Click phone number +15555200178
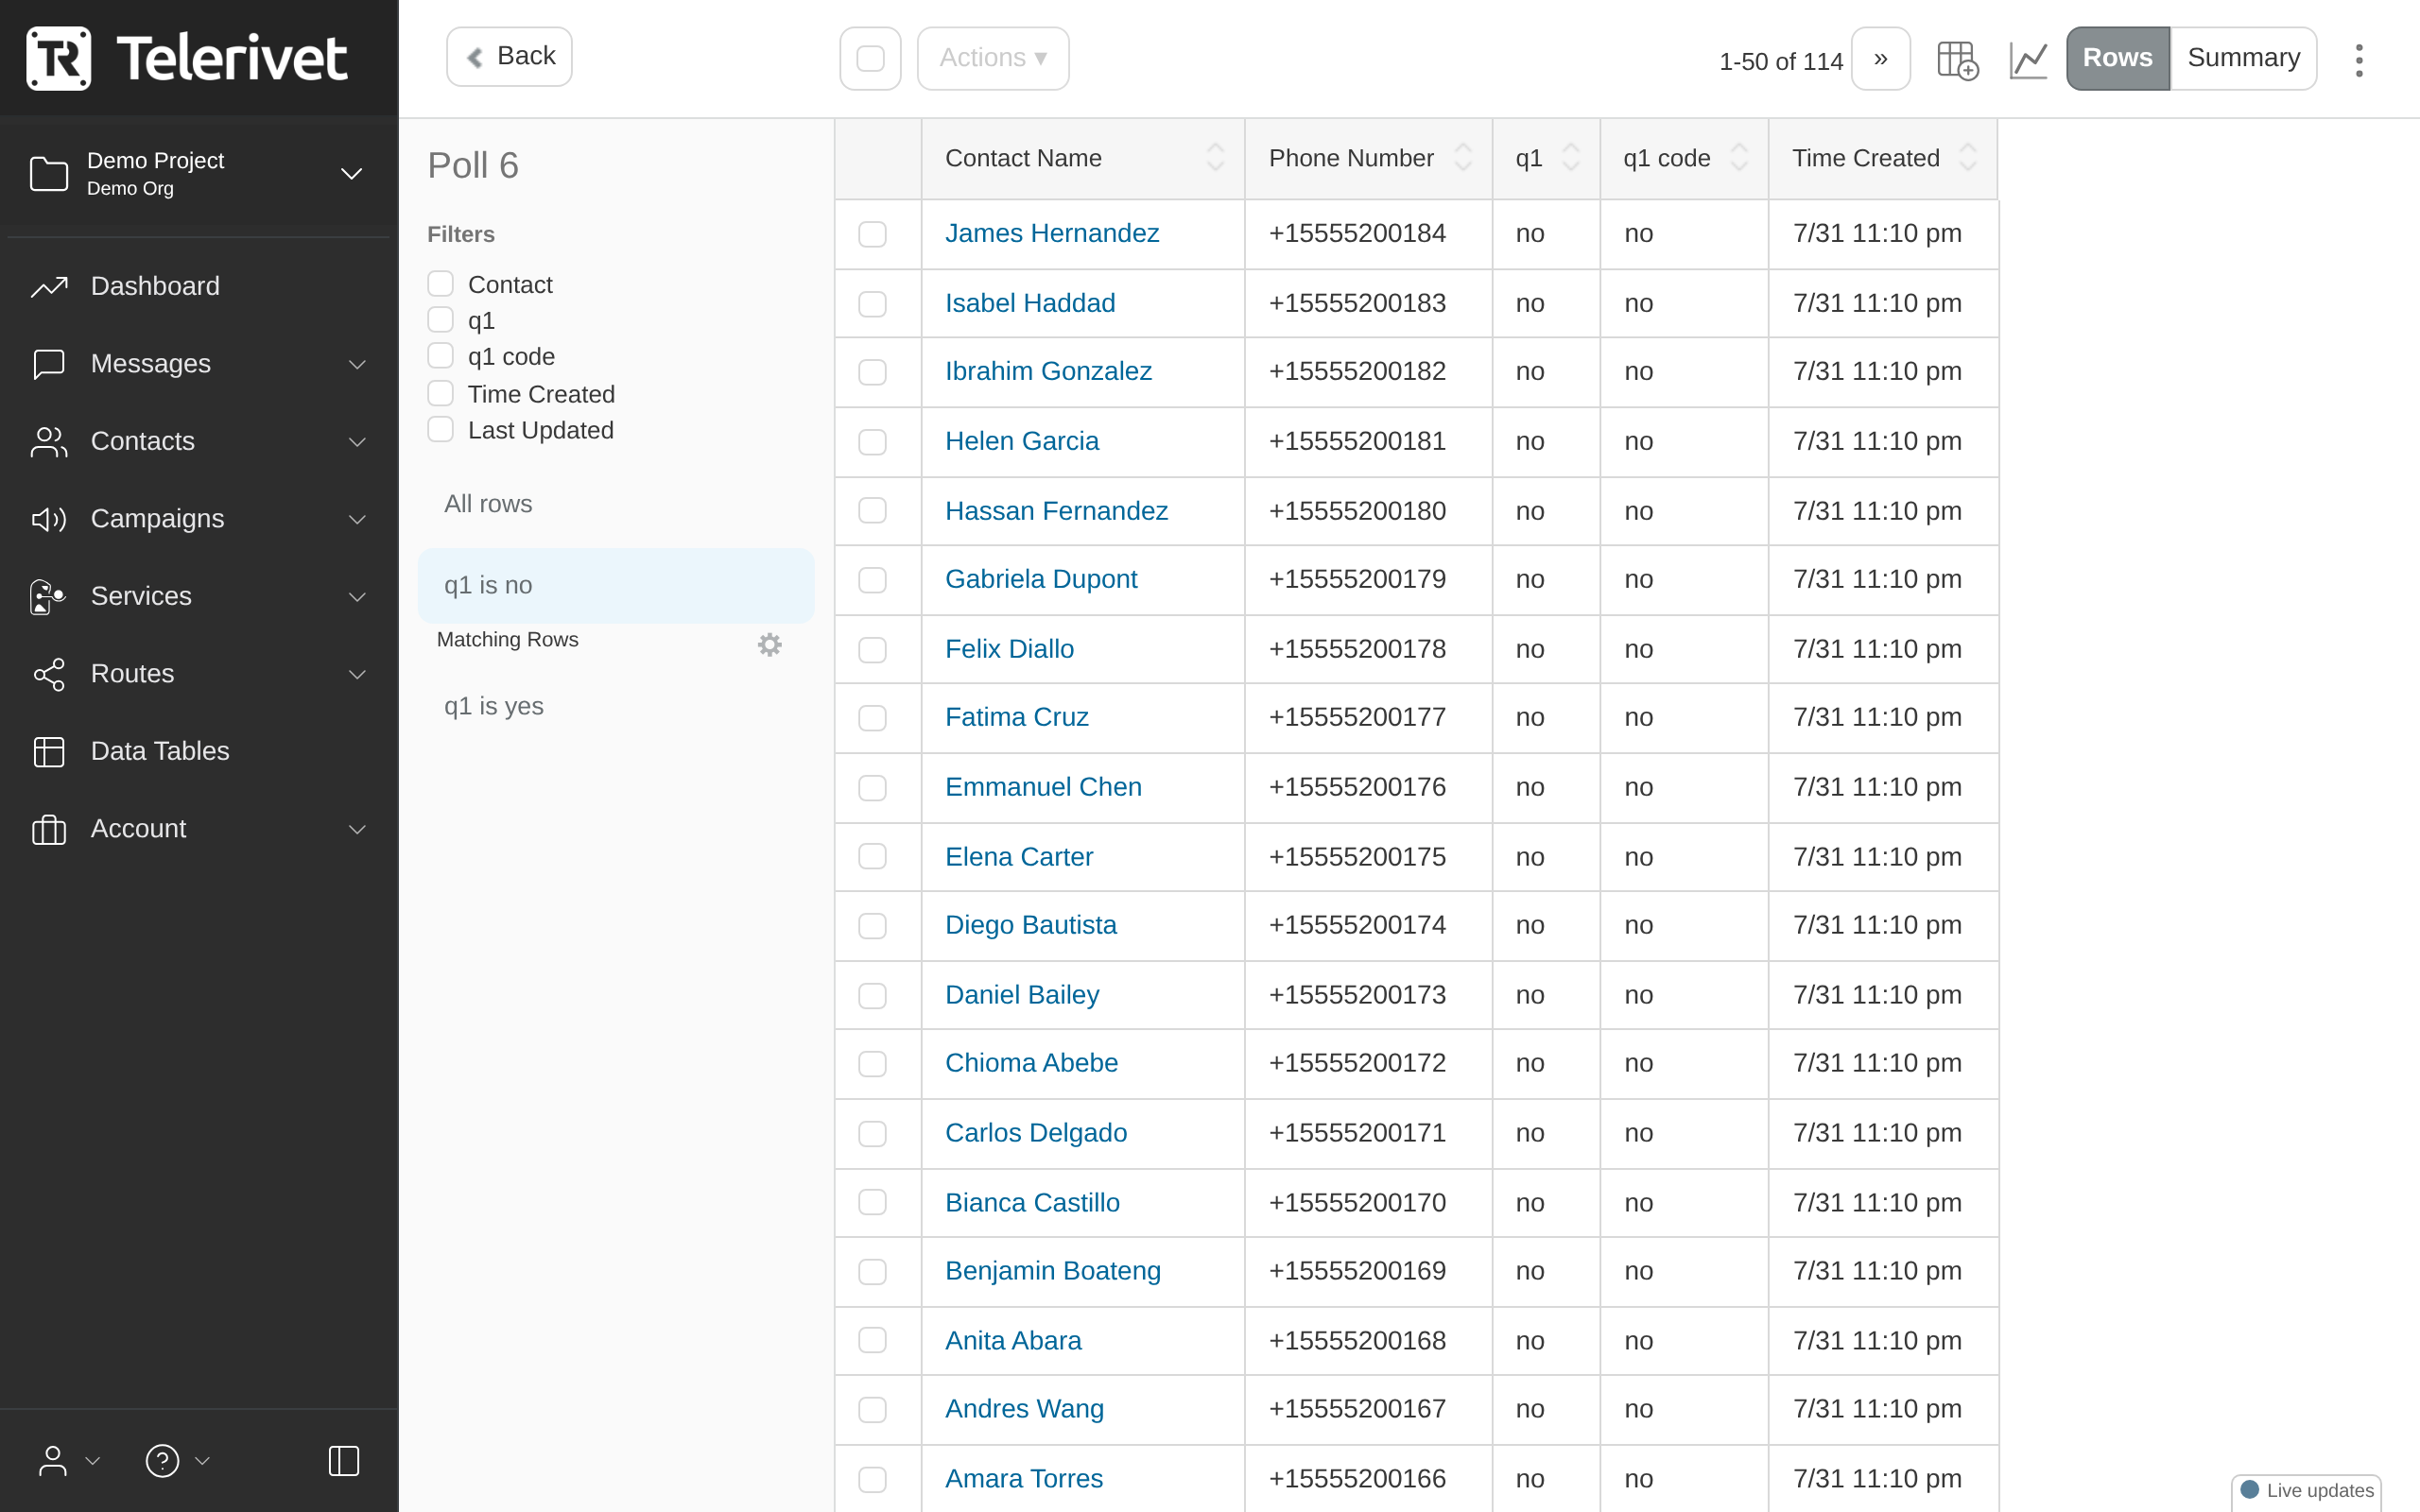Screen dimensions: 2420x1512 click(x=1357, y=649)
